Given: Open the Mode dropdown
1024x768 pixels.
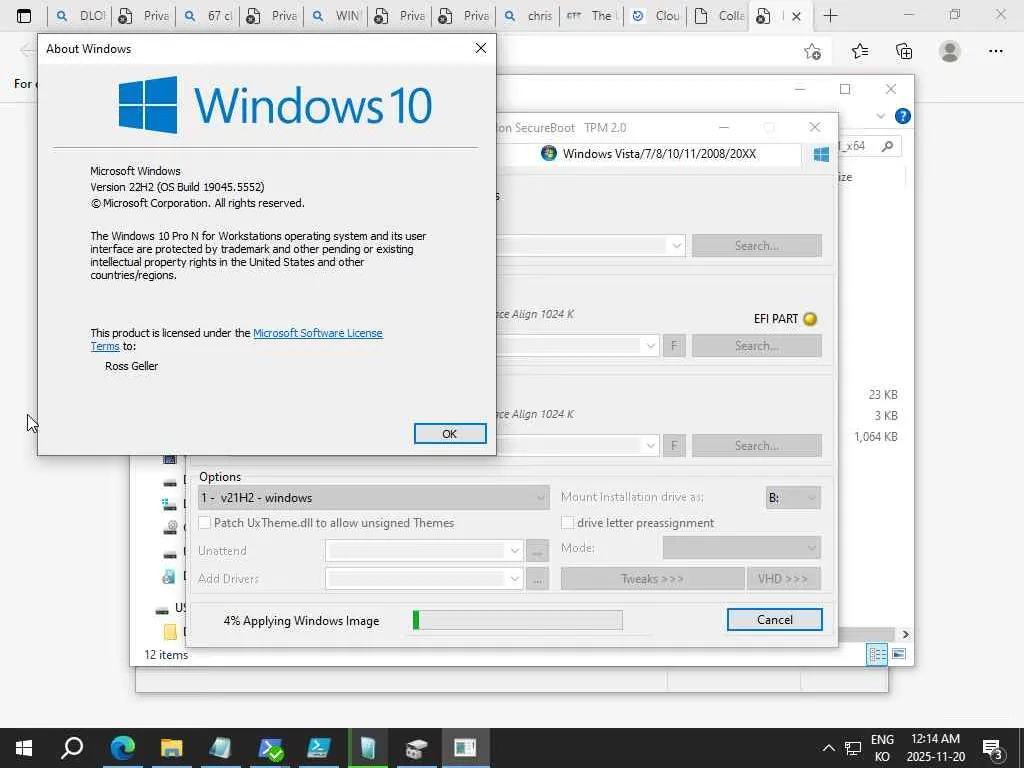Looking at the screenshot, I should 742,548.
